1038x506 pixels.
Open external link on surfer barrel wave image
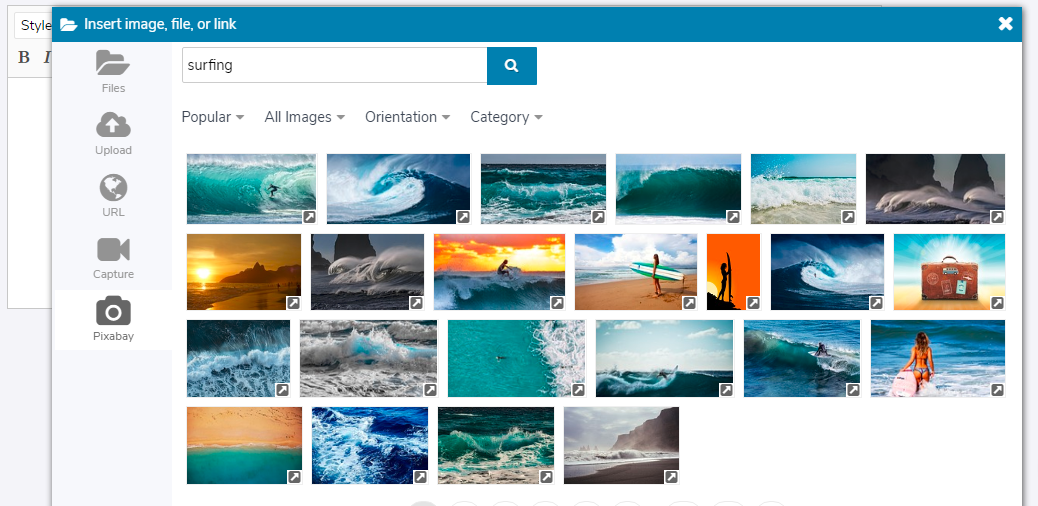click(x=308, y=217)
